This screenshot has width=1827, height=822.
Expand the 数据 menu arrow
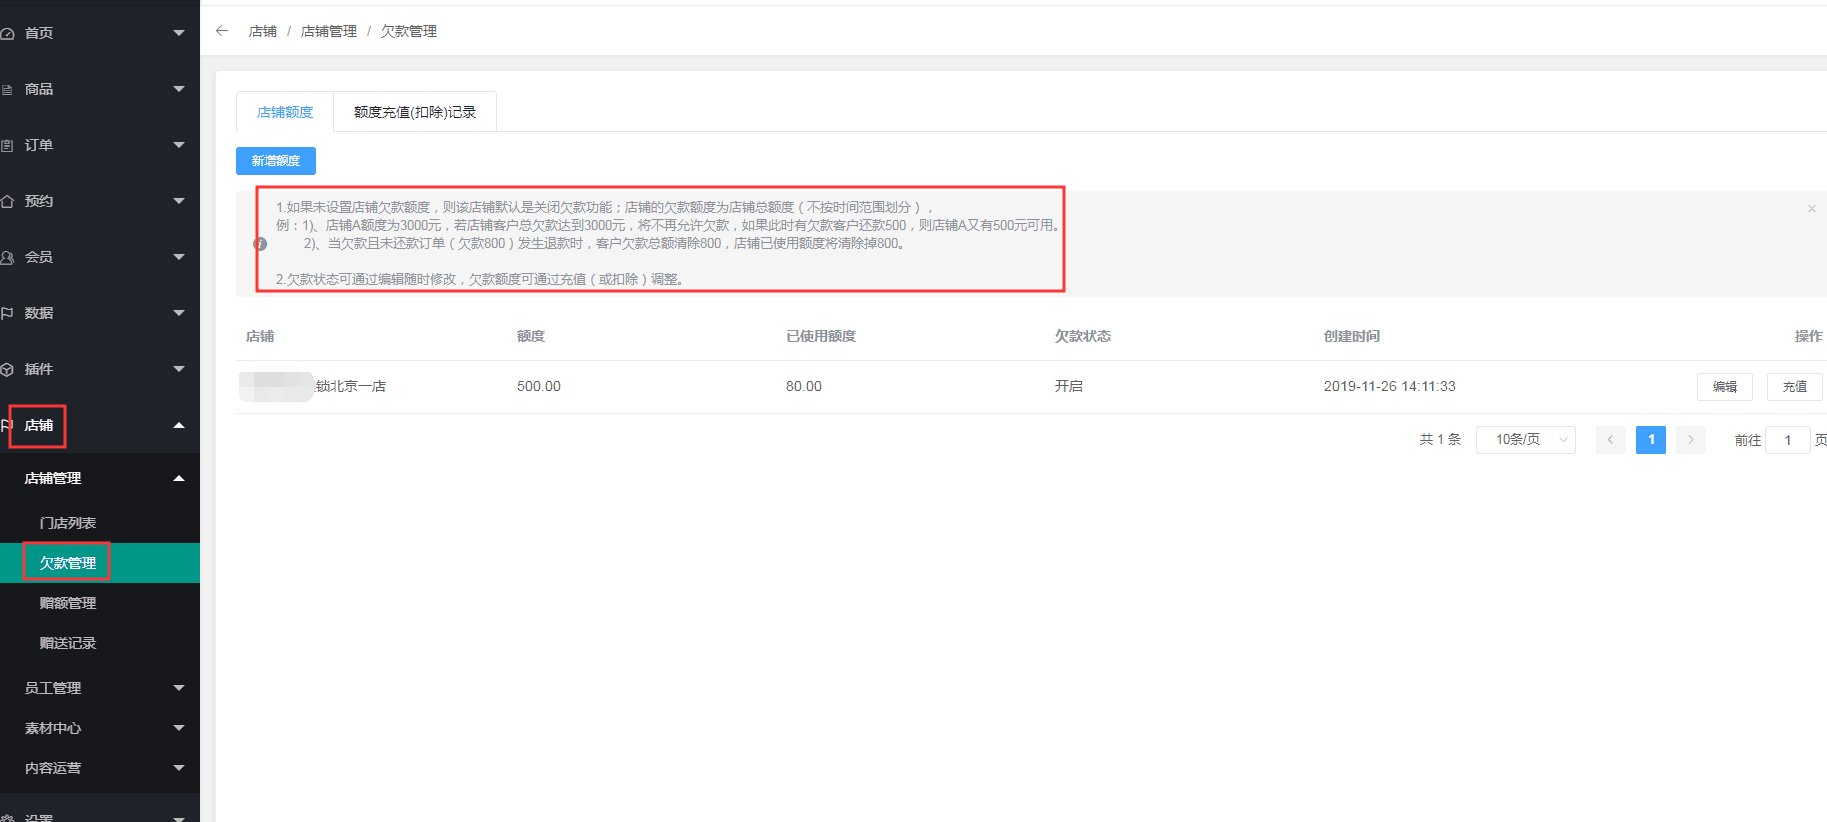coord(179,313)
